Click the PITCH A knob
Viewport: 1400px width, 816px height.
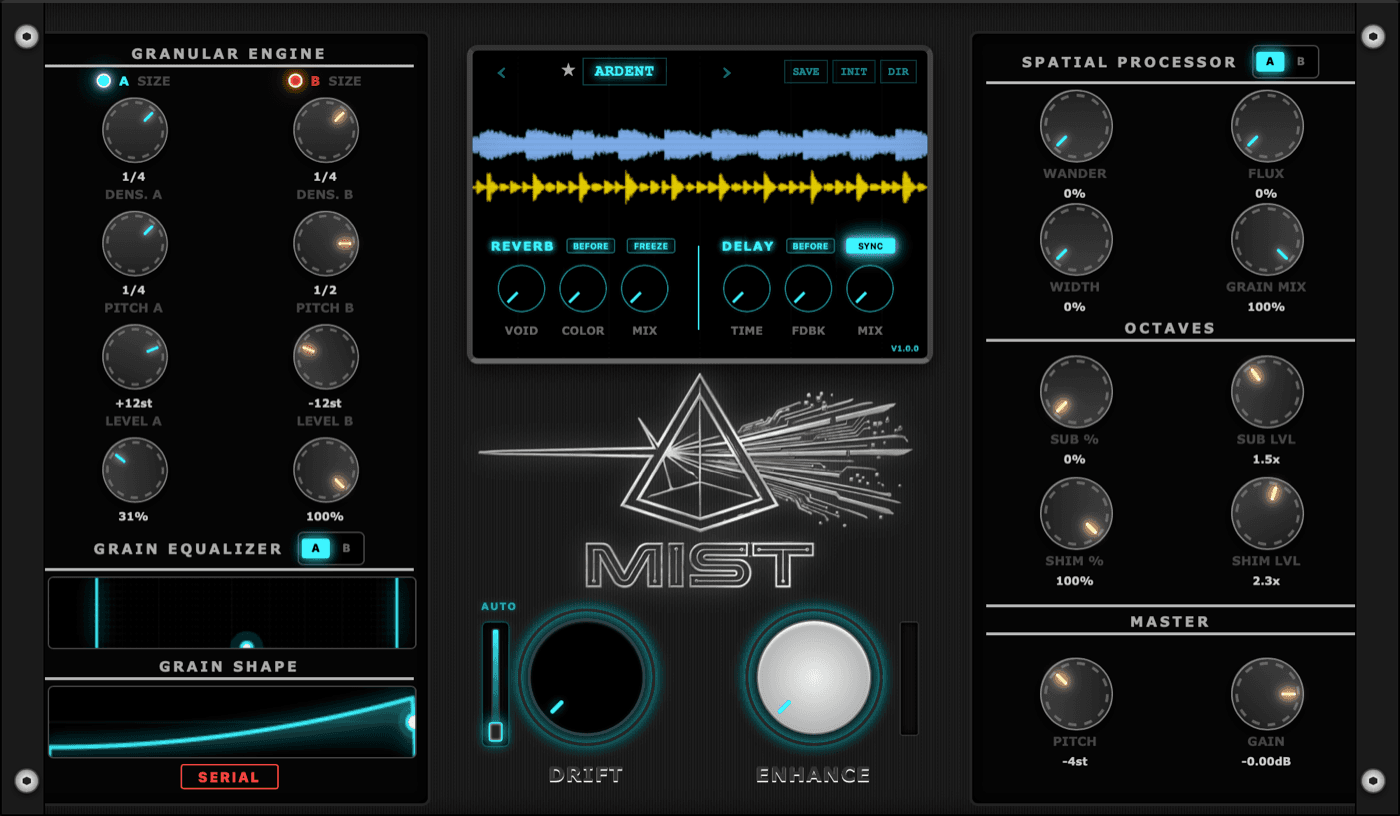point(135,357)
